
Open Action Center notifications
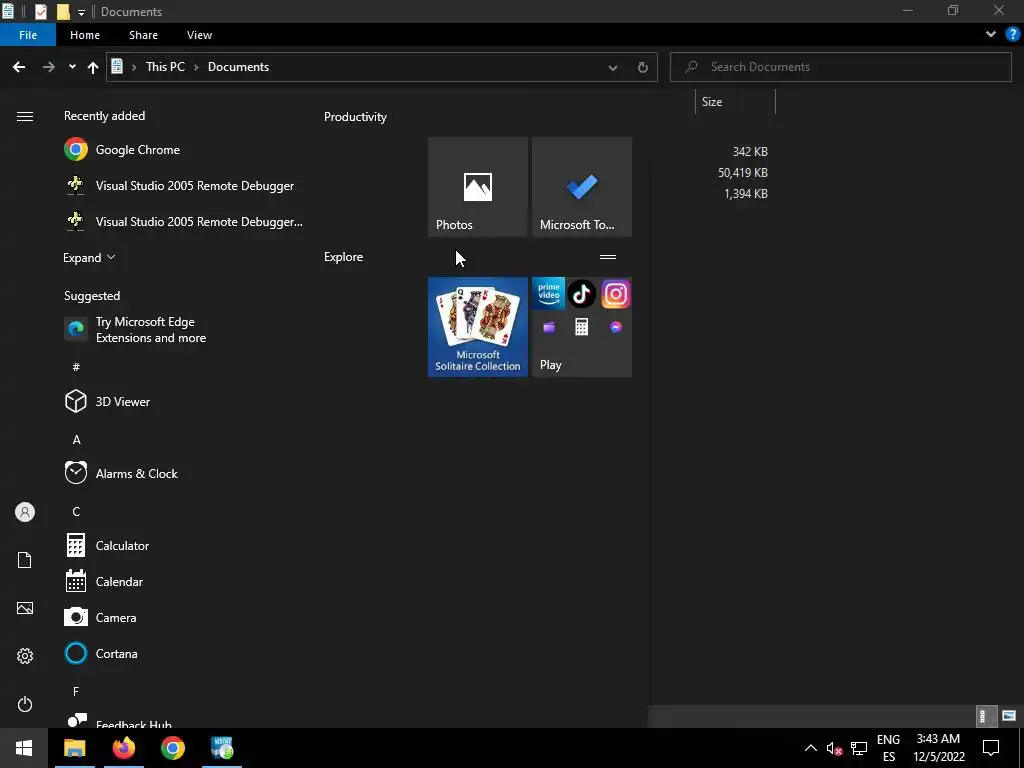(991, 748)
